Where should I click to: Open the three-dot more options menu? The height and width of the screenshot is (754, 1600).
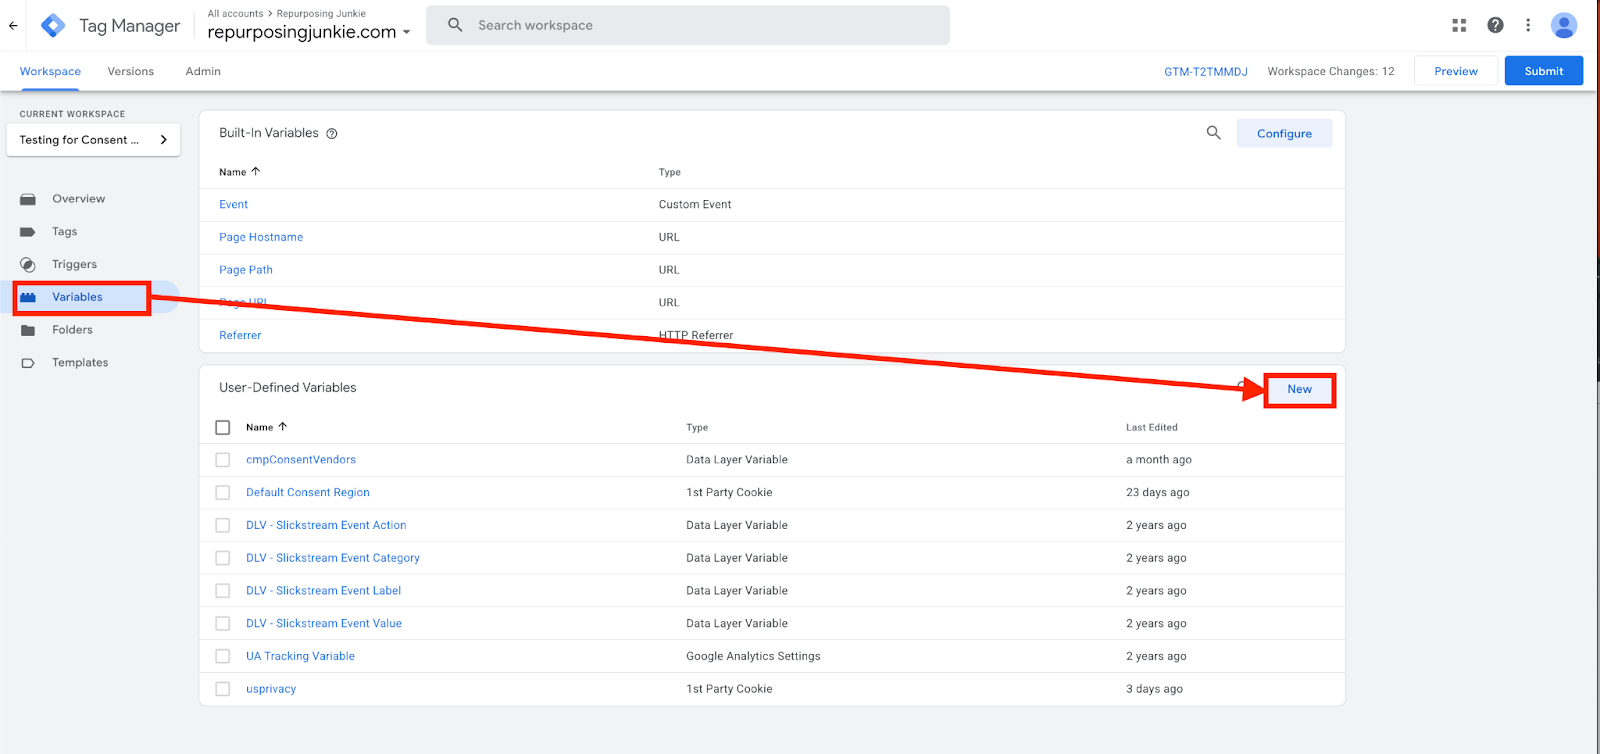point(1528,25)
